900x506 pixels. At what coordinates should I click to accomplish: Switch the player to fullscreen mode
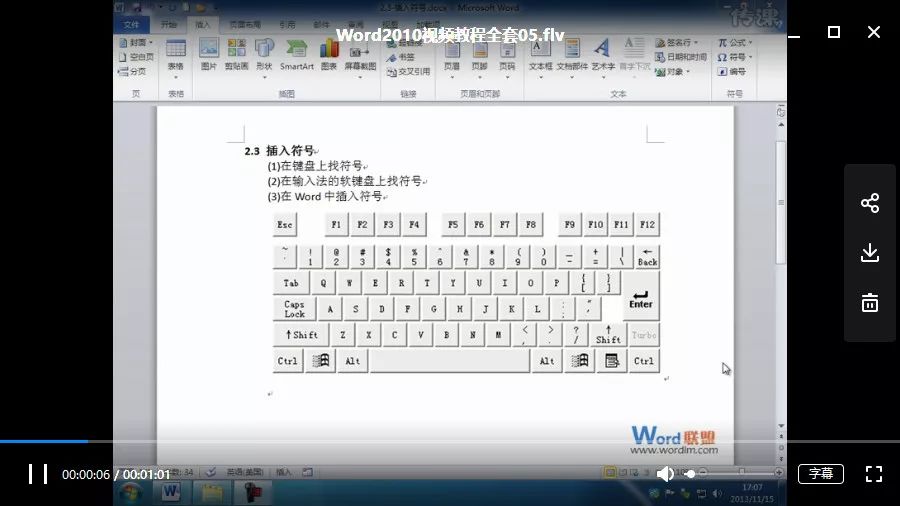click(x=874, y=474)
